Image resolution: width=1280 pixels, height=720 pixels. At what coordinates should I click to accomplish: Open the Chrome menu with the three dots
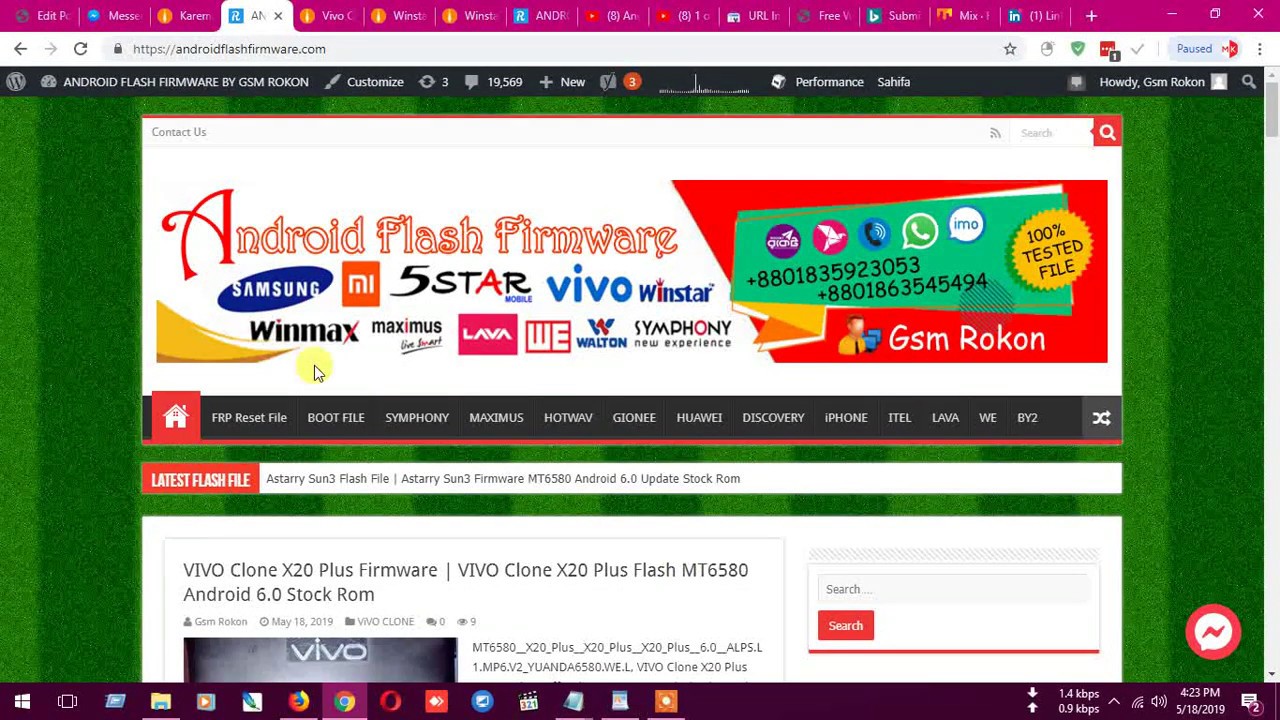[1259, 49]
